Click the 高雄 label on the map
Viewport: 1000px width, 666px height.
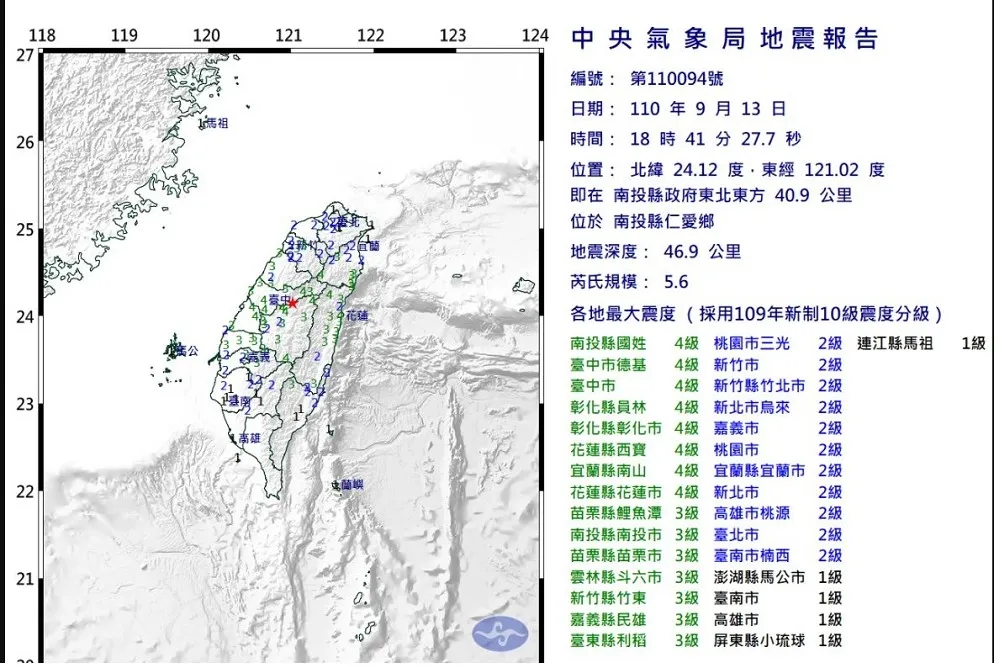(249, 438)
